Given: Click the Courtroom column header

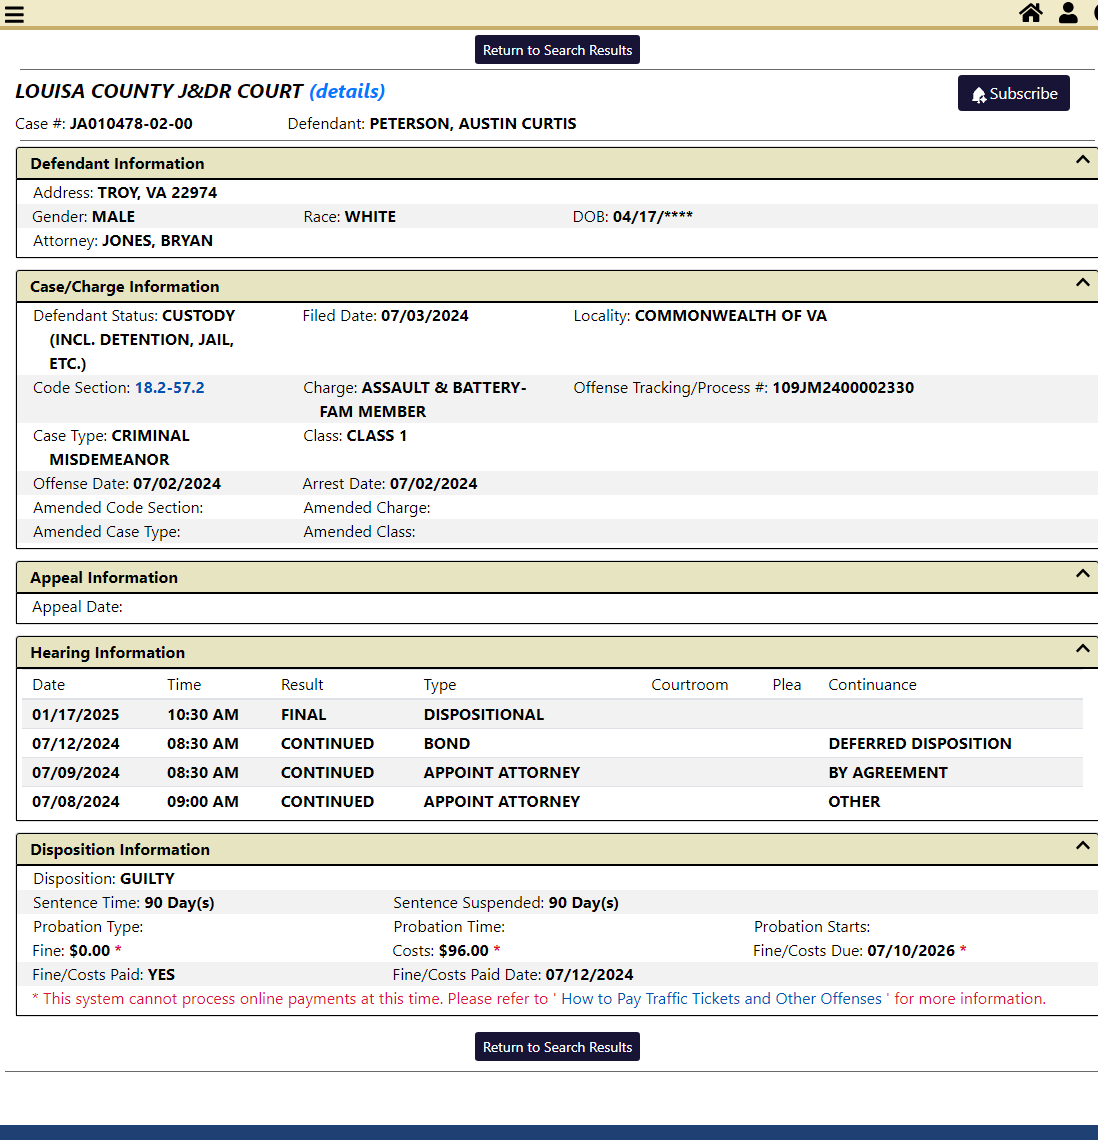Looking at the screenshot, I should (689, 685).
